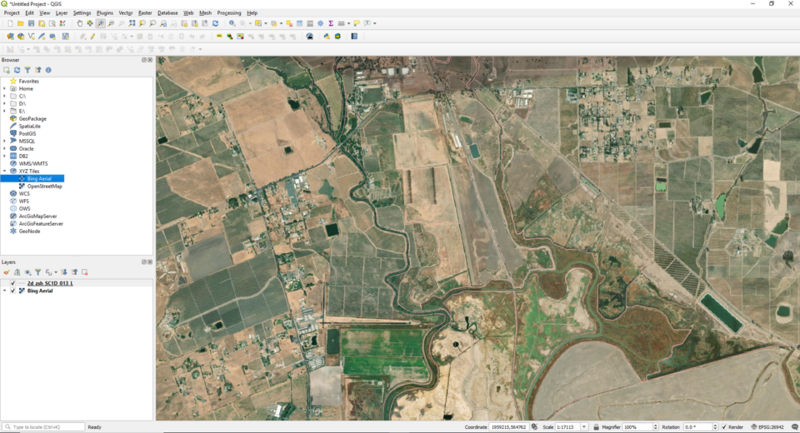The width and height of the screenshot is (800, 433).
Task: Toggle visibility of 2d_zsh_SC1D_013_L layer
Action: tap(13, 283)
